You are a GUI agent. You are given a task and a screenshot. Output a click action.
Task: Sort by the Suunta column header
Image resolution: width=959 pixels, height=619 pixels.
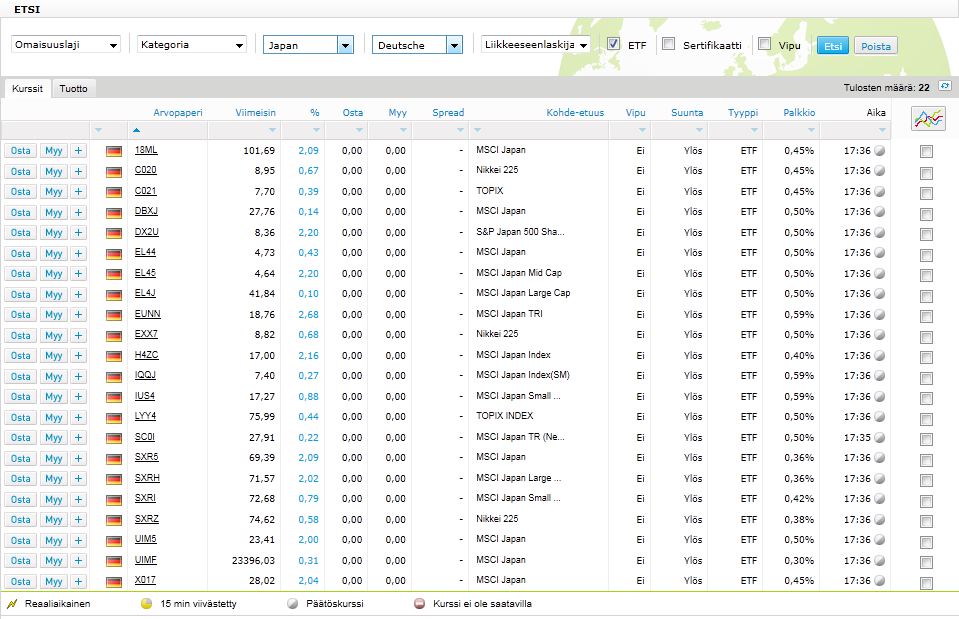[x=687, y=113]
